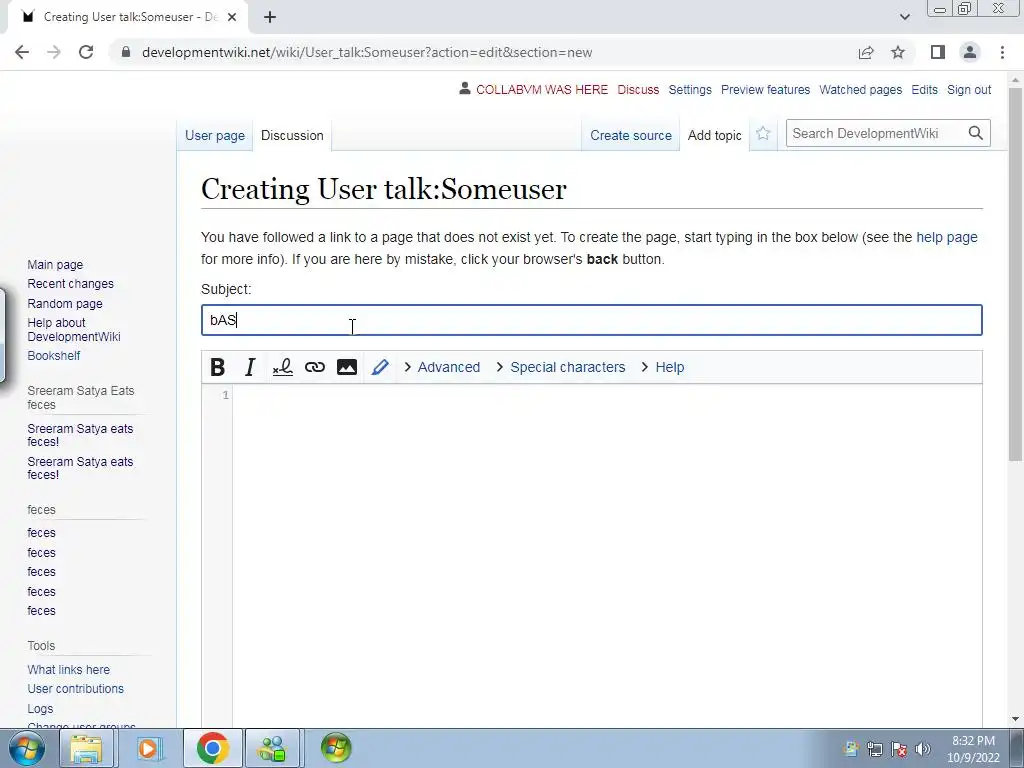Screen dimensions: 1024x768
Task: Open the Discuss link in user menu
Action: point(638,89)
